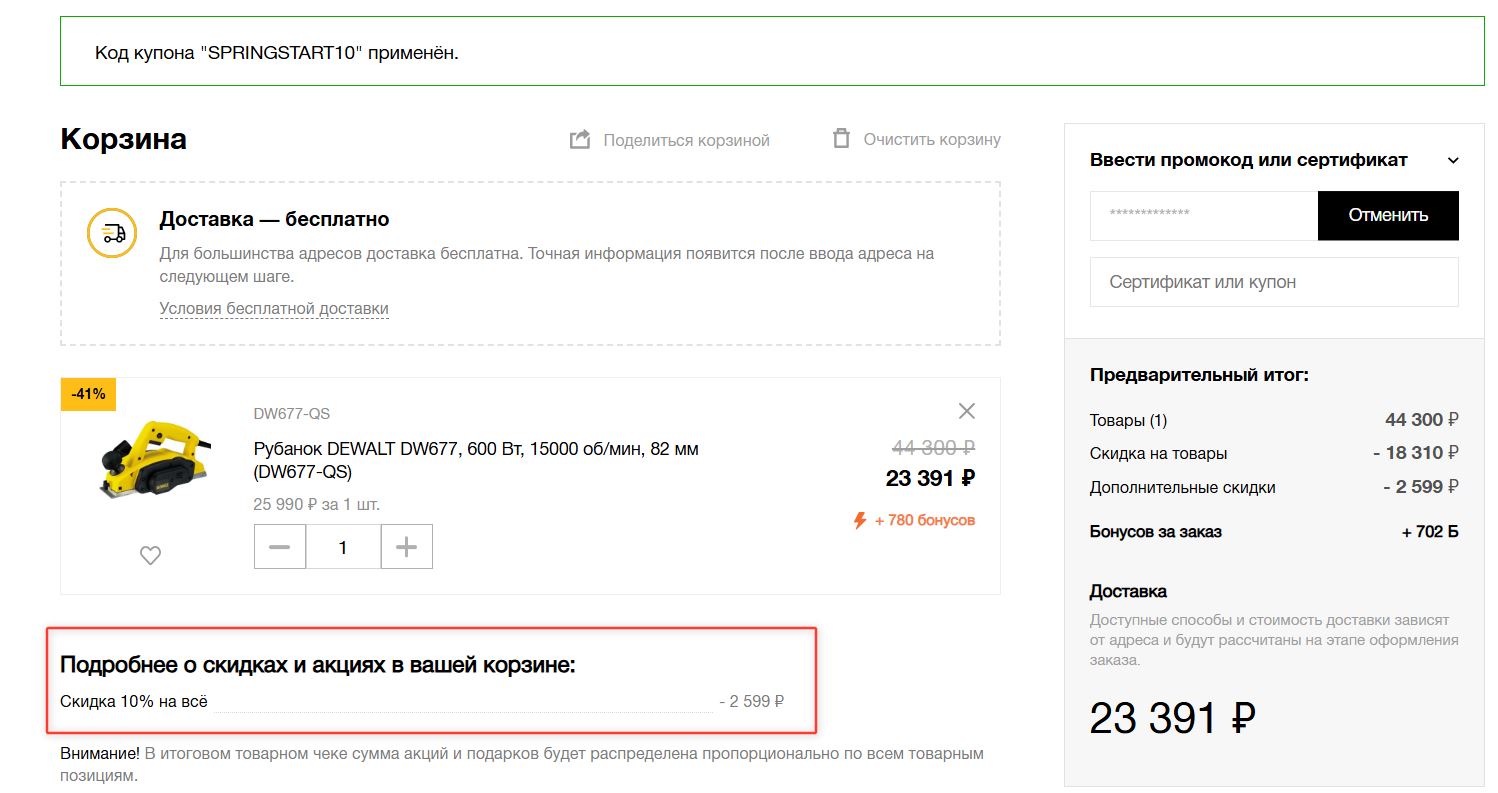Remove the DEWALT planer with X icon

point(966,411)
